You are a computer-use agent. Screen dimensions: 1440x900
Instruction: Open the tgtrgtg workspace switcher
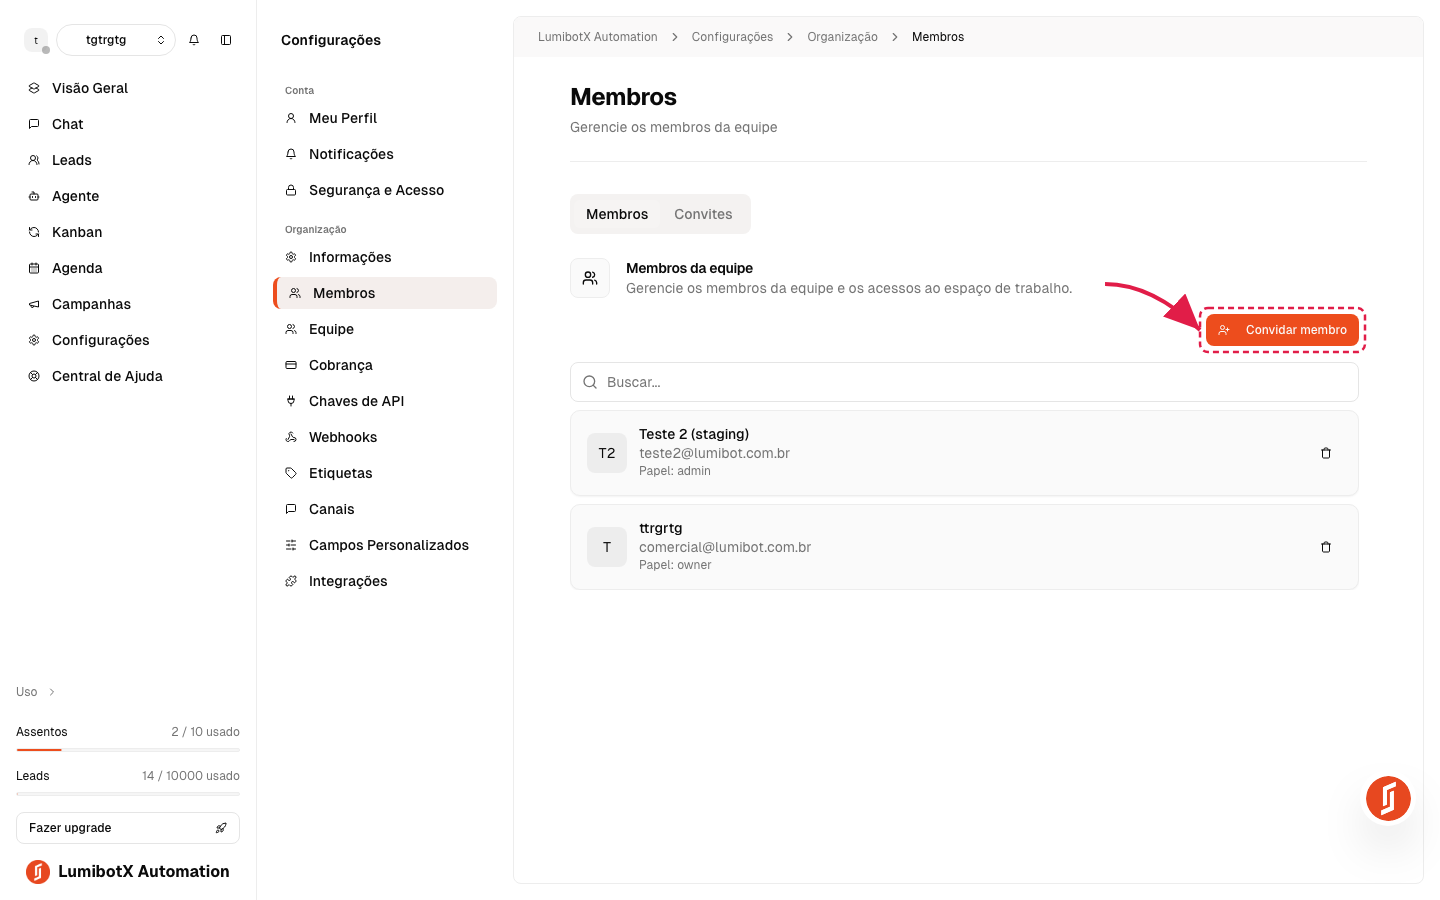click(116, 40)
